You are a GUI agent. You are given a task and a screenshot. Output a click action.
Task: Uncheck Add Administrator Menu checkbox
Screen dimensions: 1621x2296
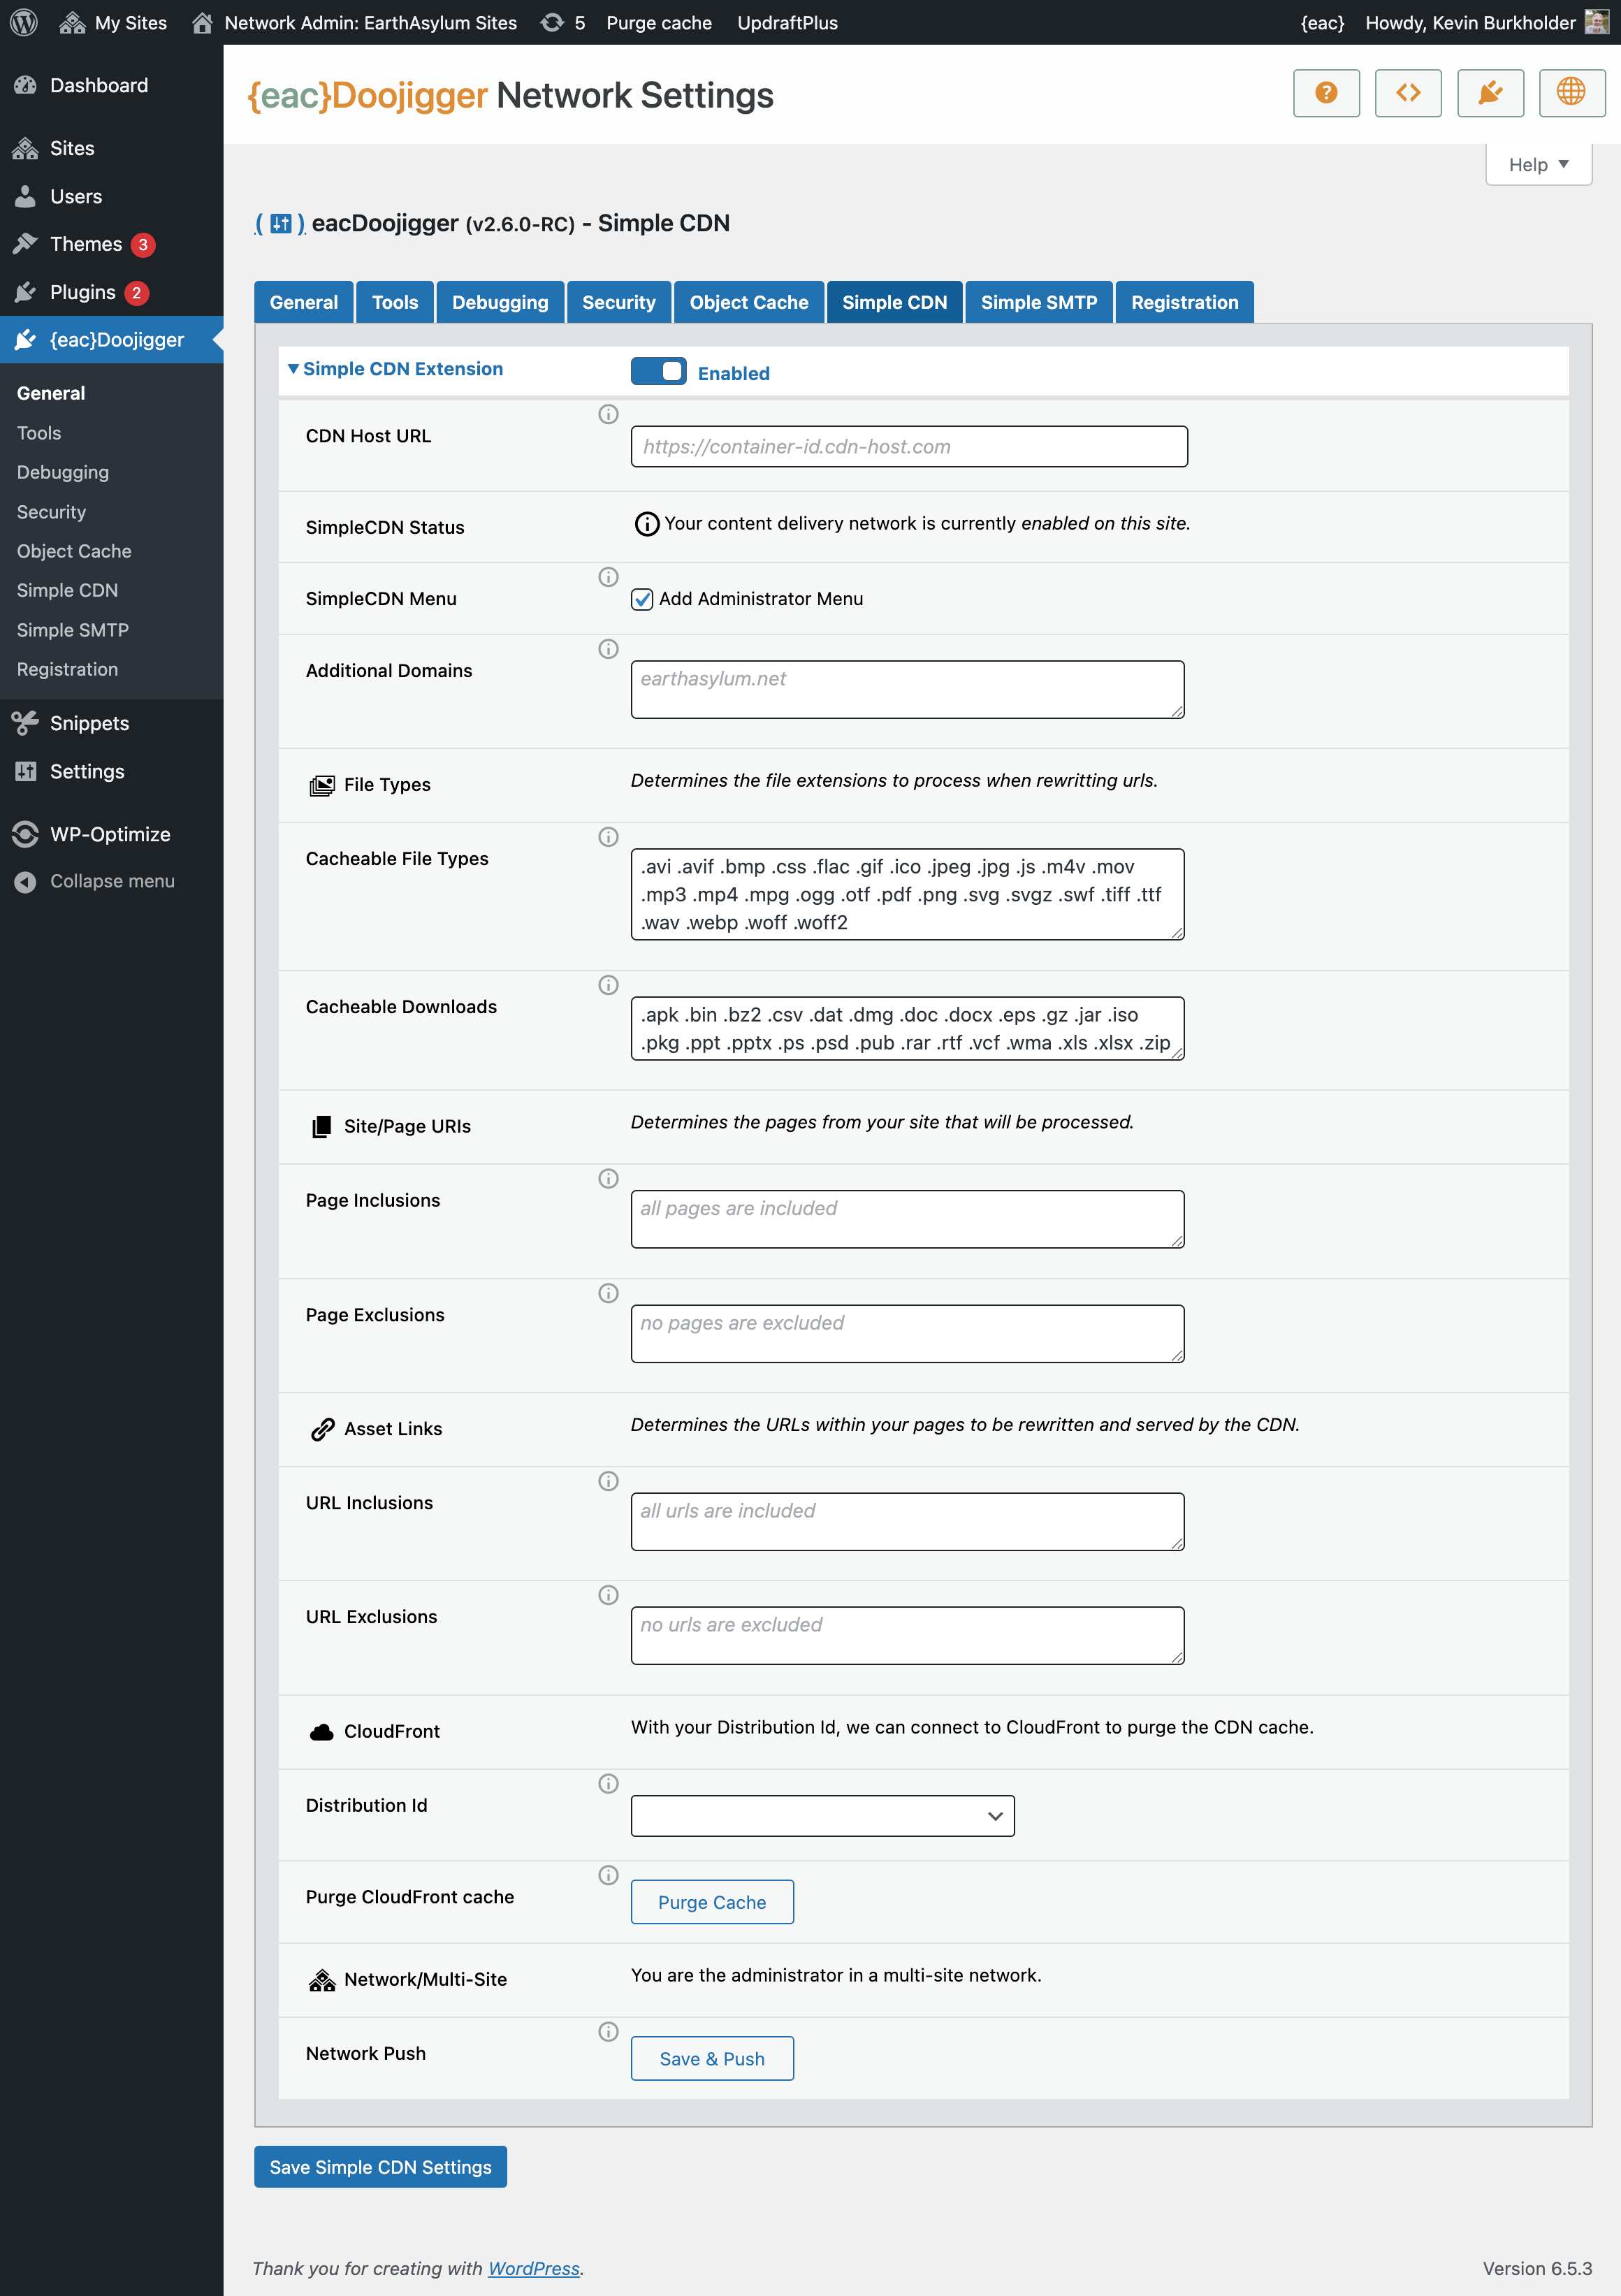[642, 599]
